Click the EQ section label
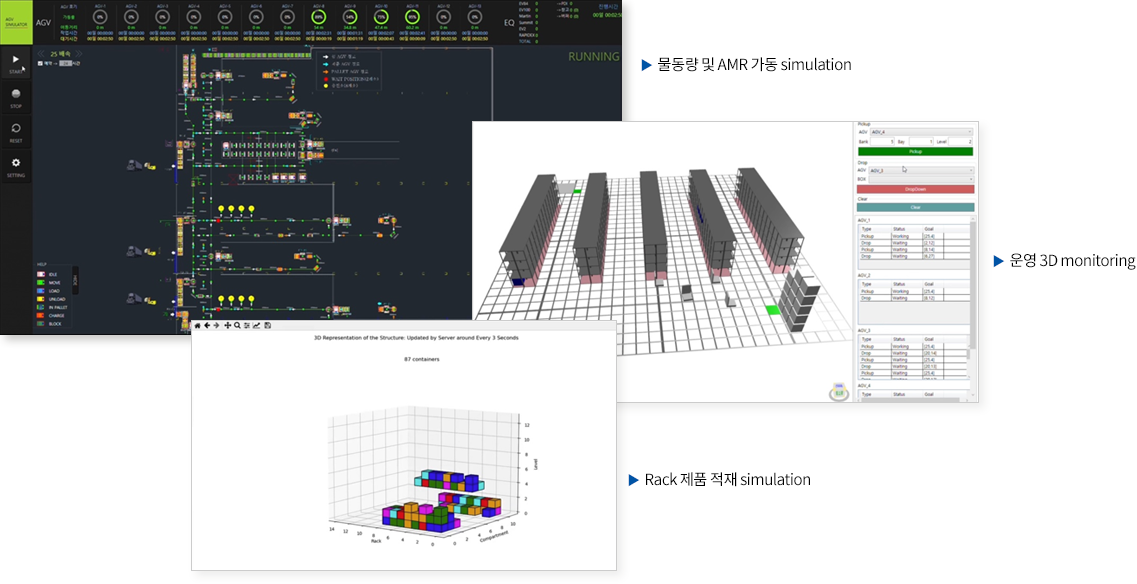1137x584 pixels. (509, 22)
